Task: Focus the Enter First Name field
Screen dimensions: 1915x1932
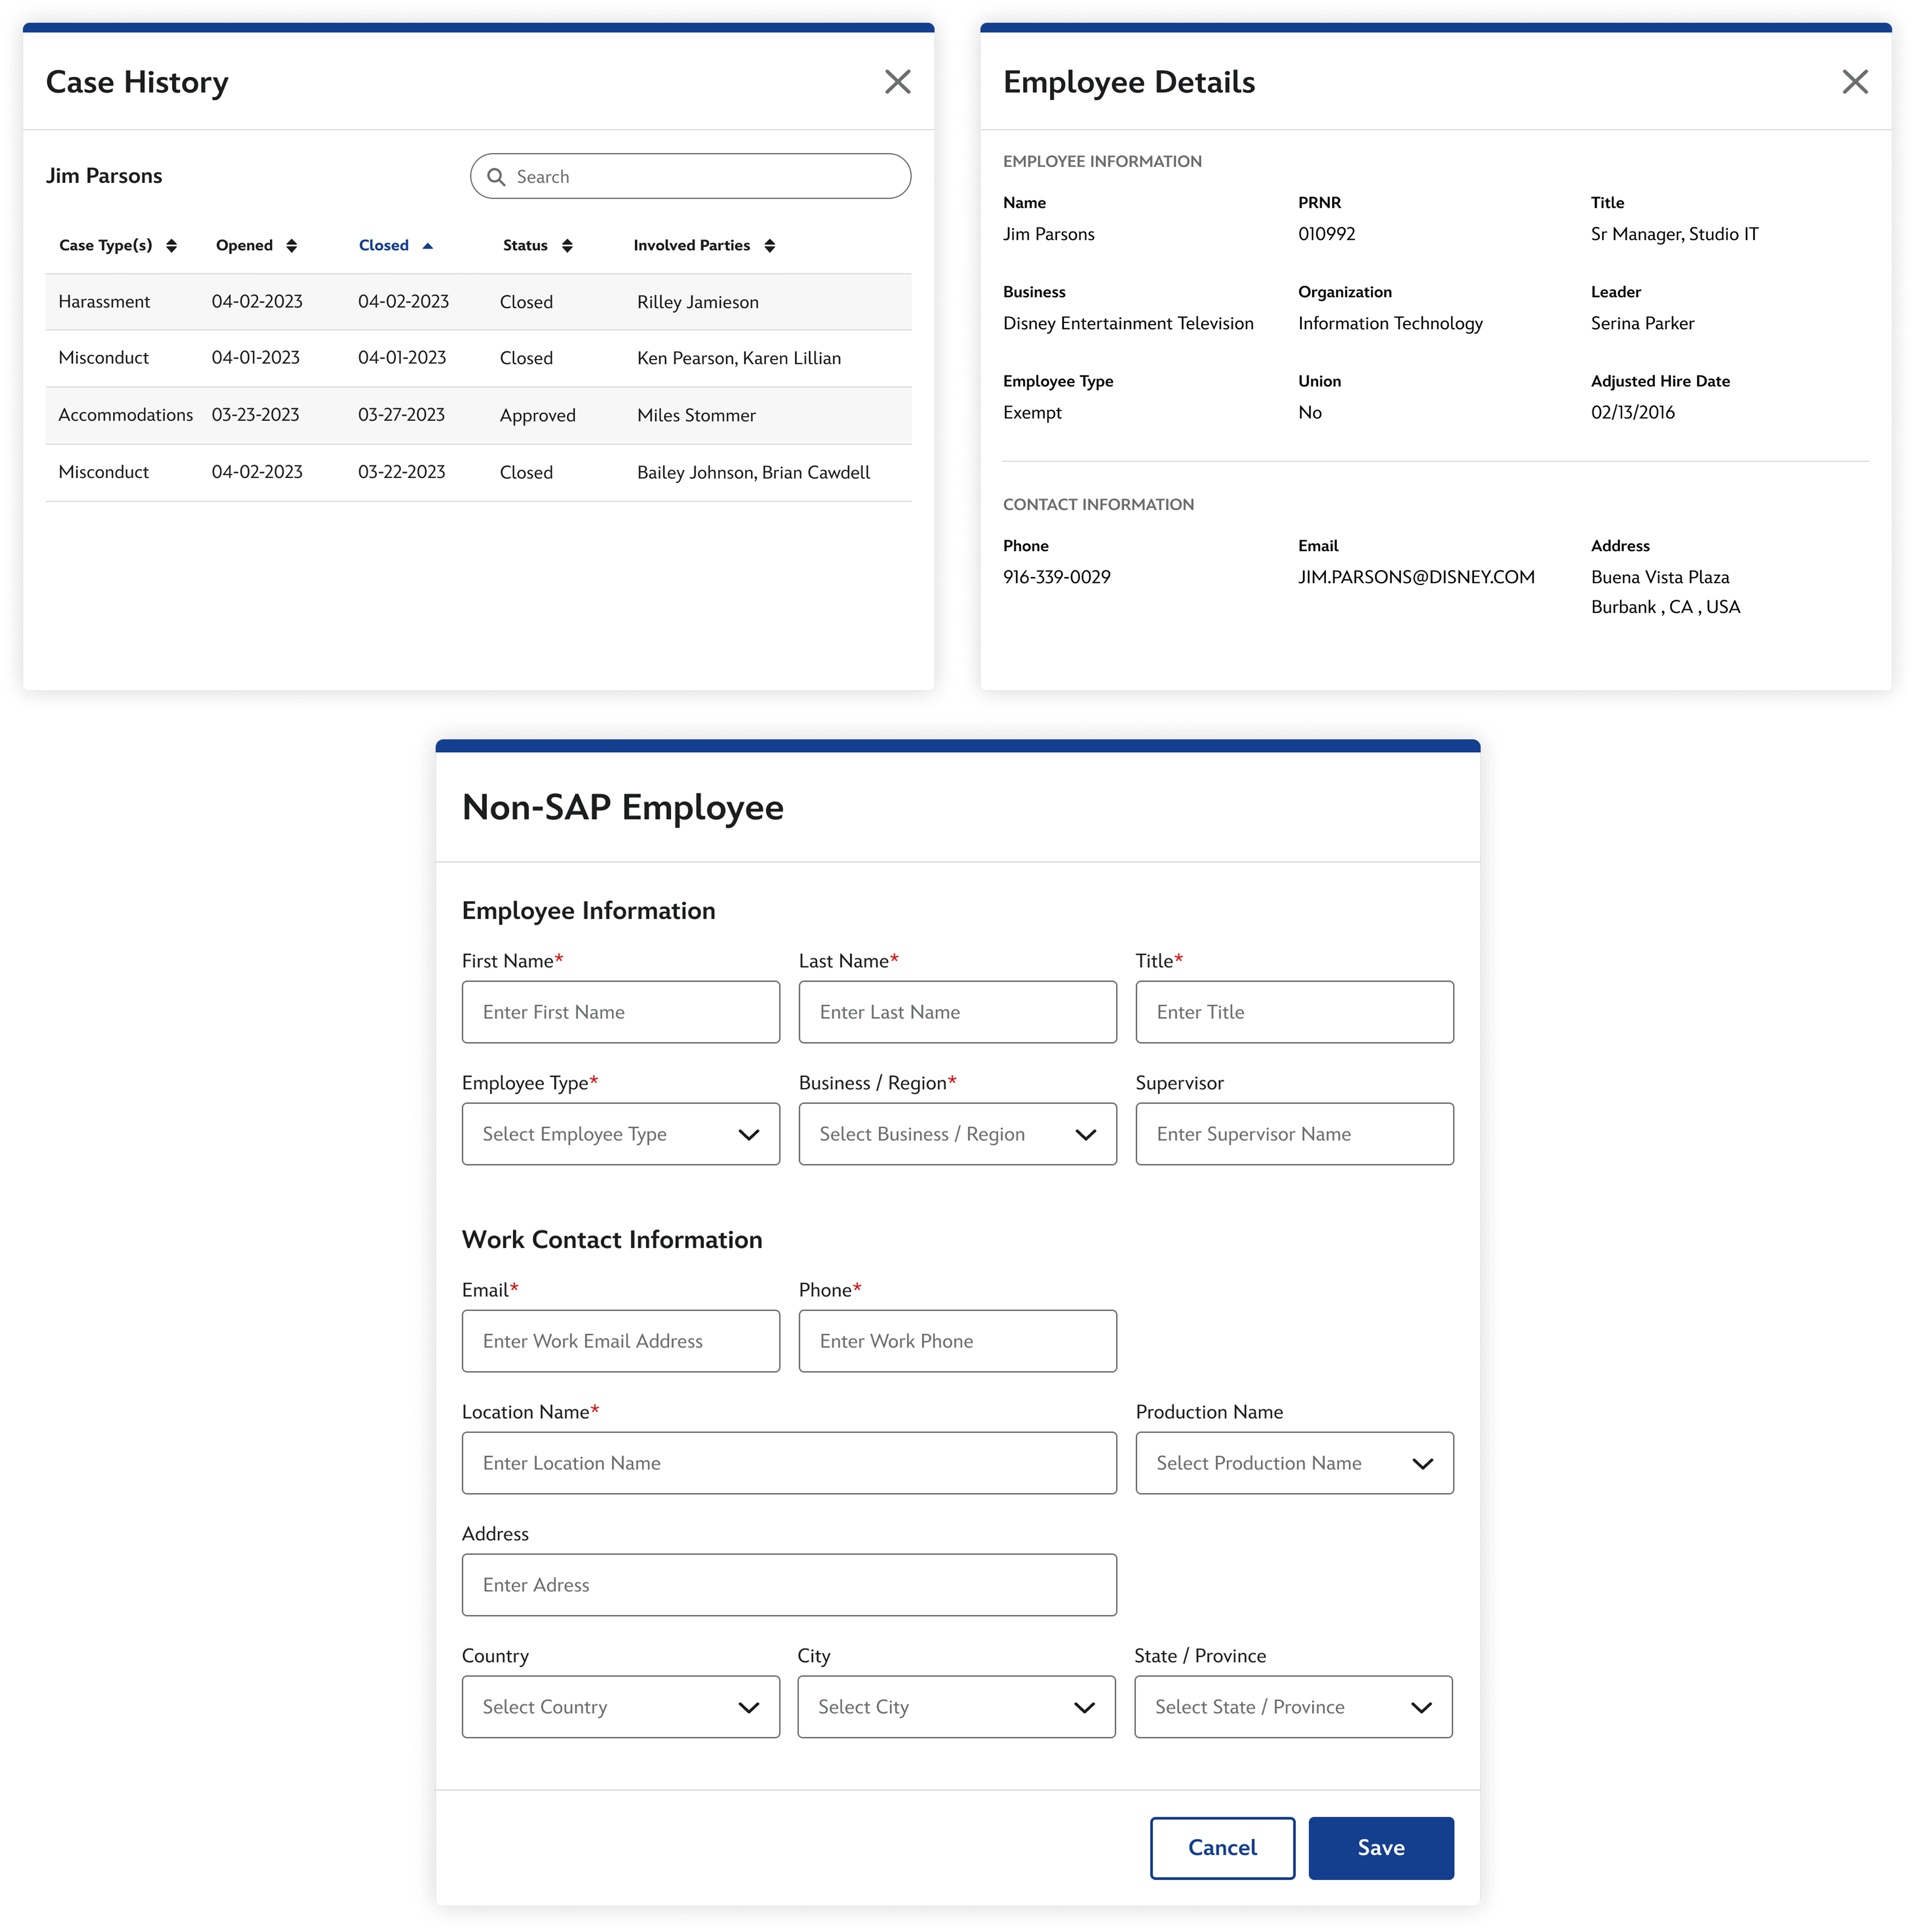Action: [x=620, y=1012]
